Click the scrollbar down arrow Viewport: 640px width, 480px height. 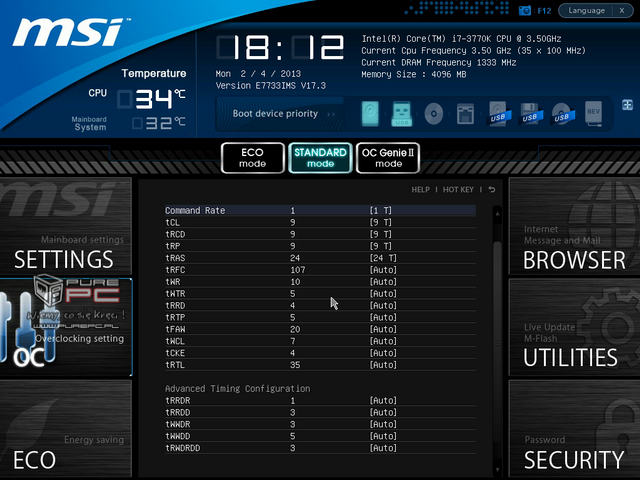click(x=497, y=470)
